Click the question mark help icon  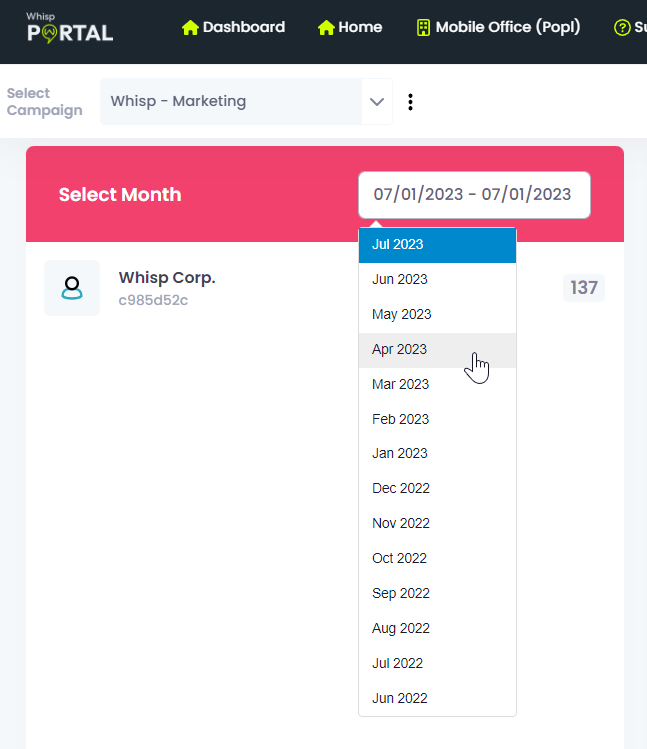[x=622, y=27]
